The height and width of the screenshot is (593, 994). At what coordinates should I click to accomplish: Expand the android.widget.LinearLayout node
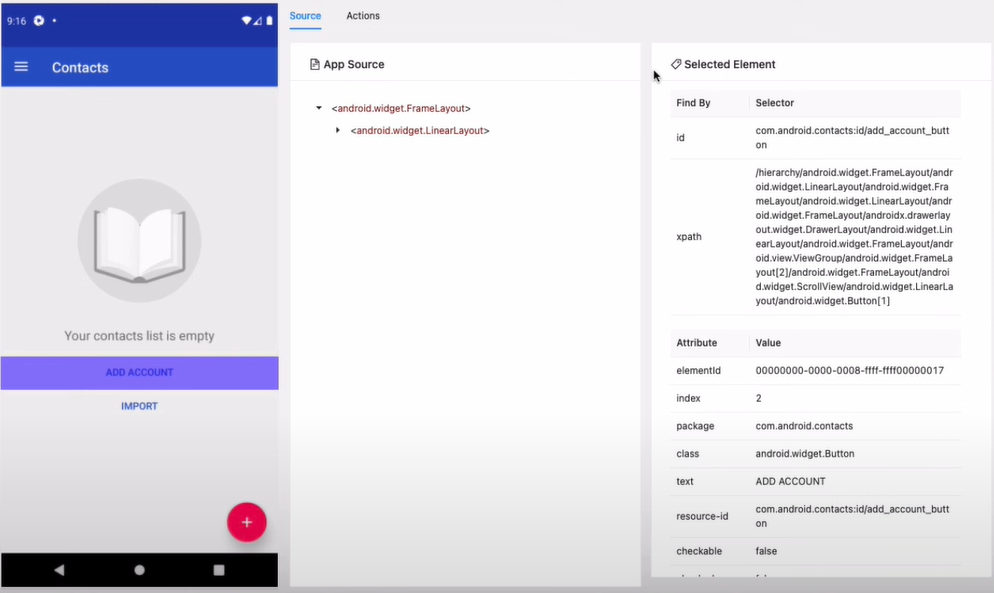pos(338,131)
